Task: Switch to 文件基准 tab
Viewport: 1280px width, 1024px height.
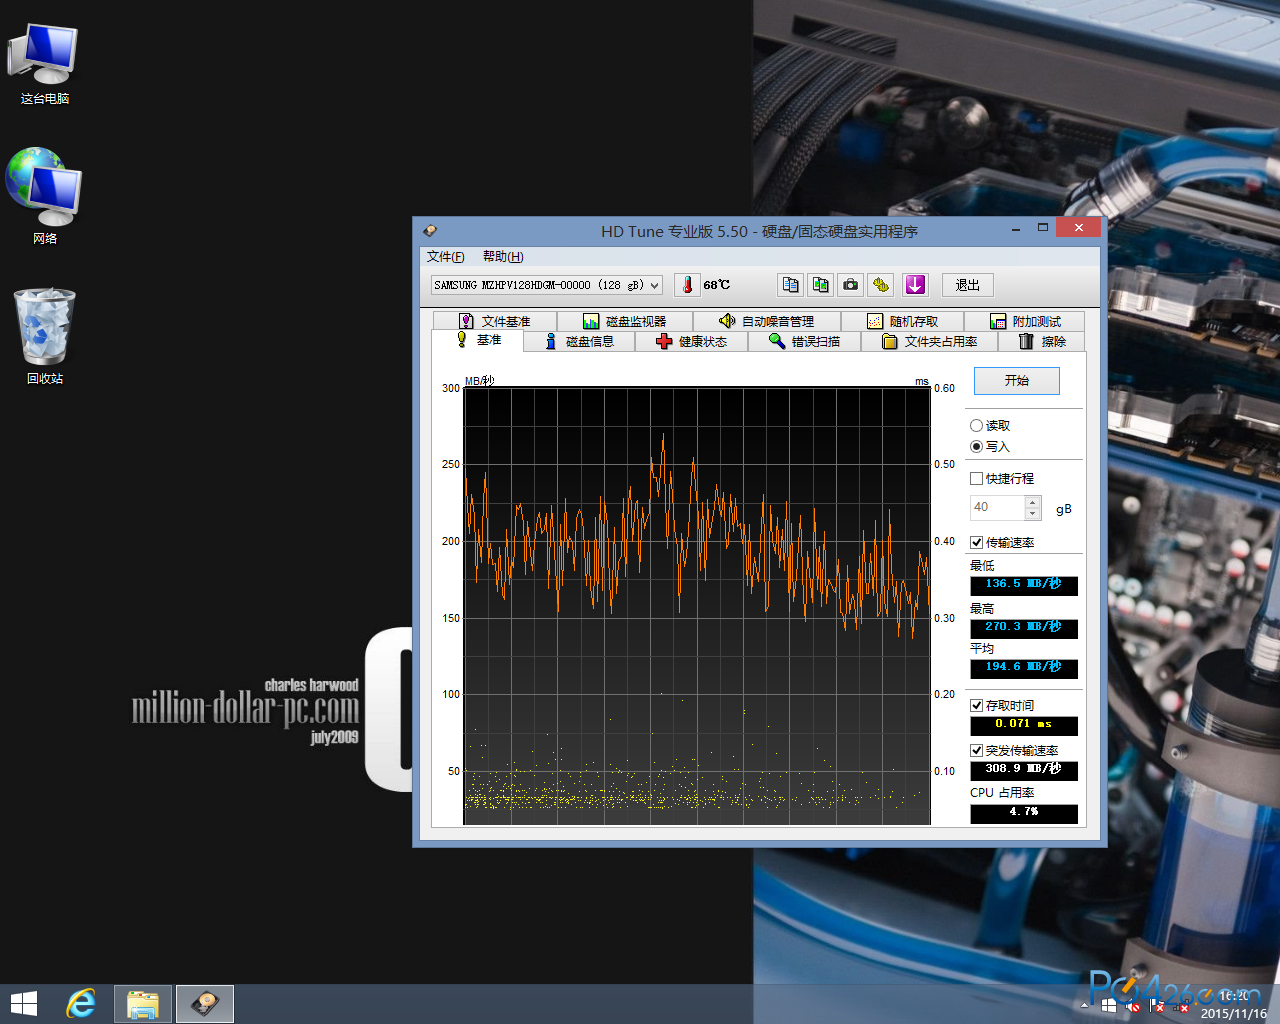Action: click(494, 321)
